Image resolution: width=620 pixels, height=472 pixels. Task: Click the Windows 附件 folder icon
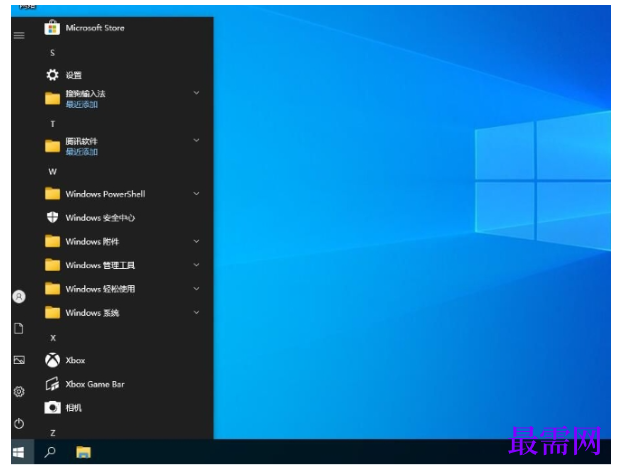(x=52, y=241)
